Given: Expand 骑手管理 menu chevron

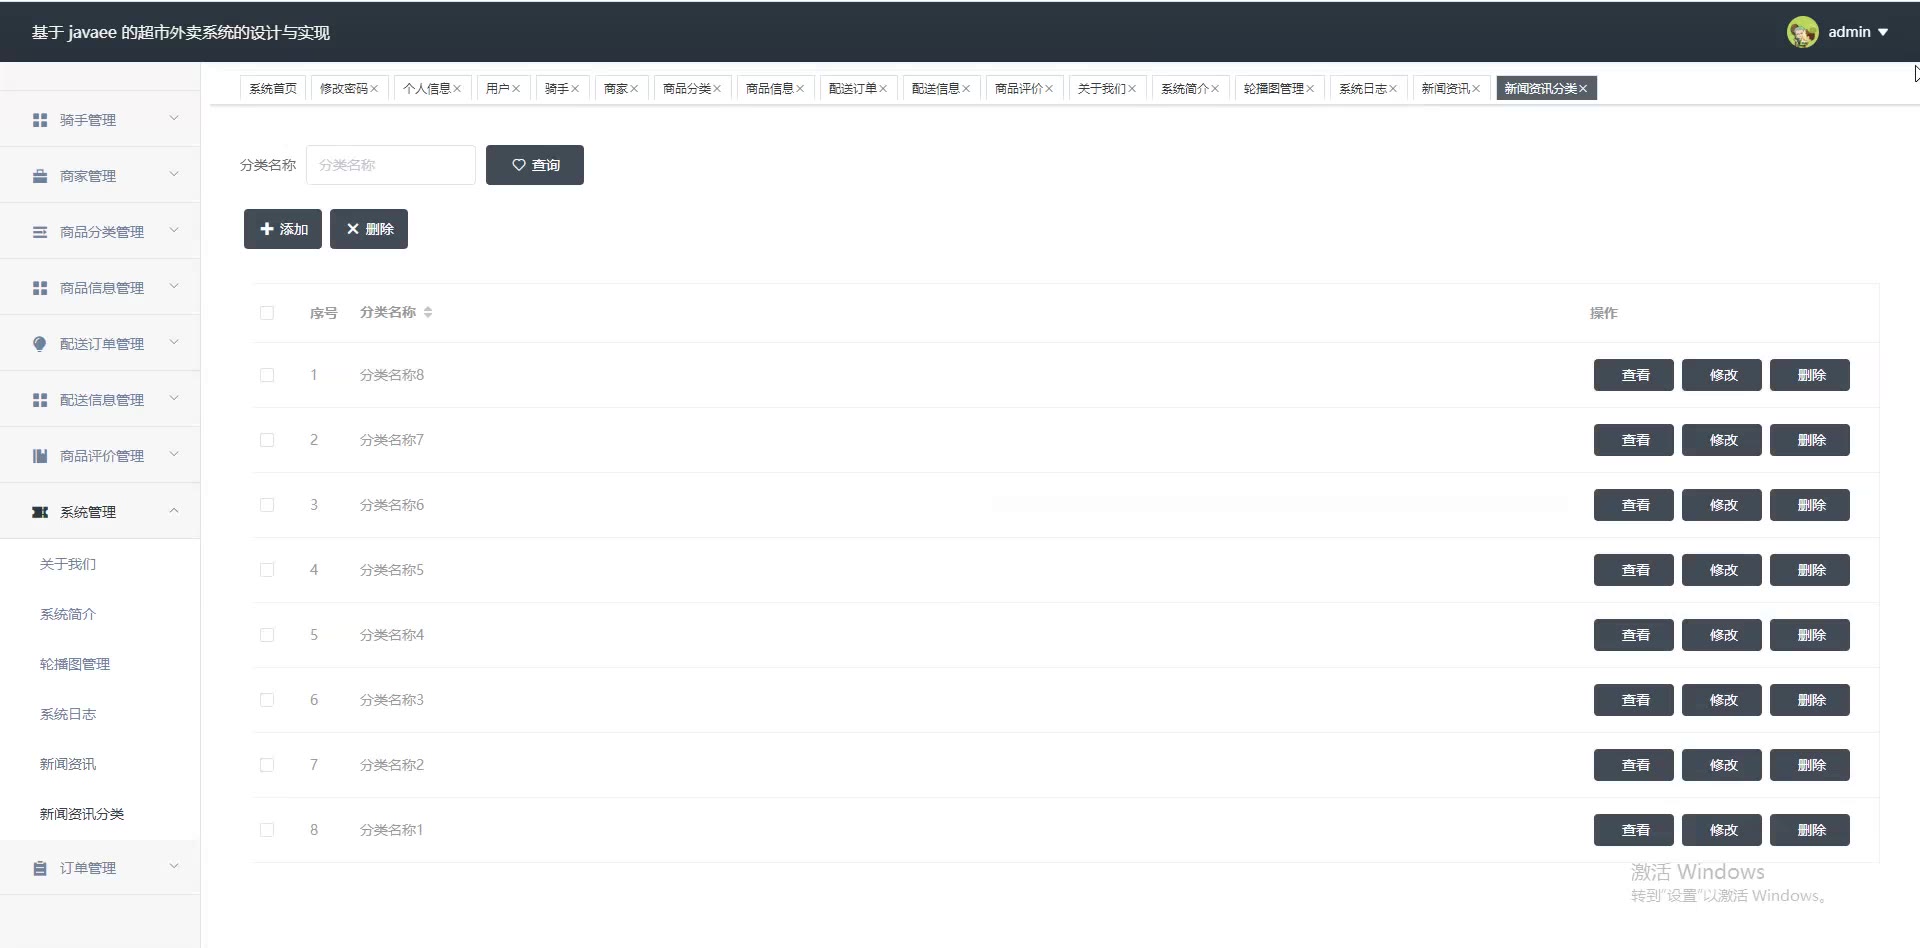Looking at the screenshot, I should [x=174, y=118].
